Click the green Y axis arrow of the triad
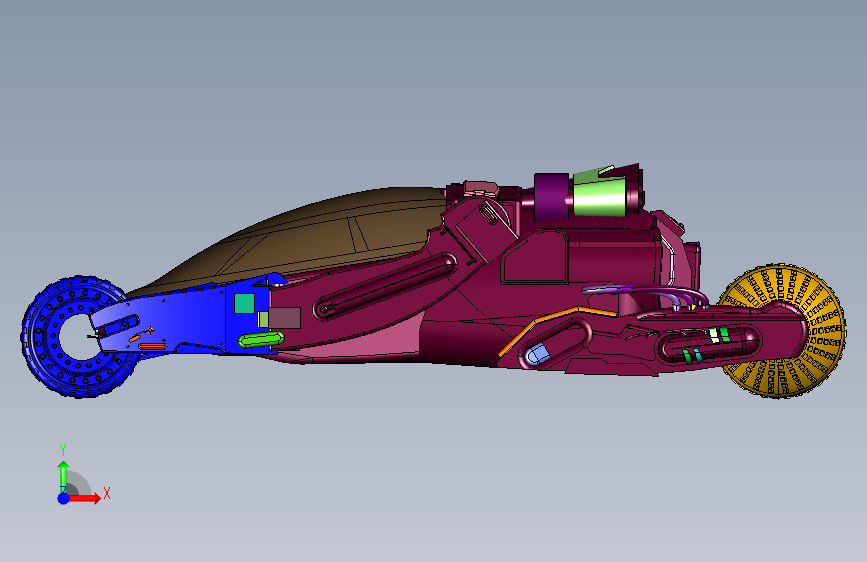Image resolution: width=867 pixels, height=562 pixels. [64, 476]
